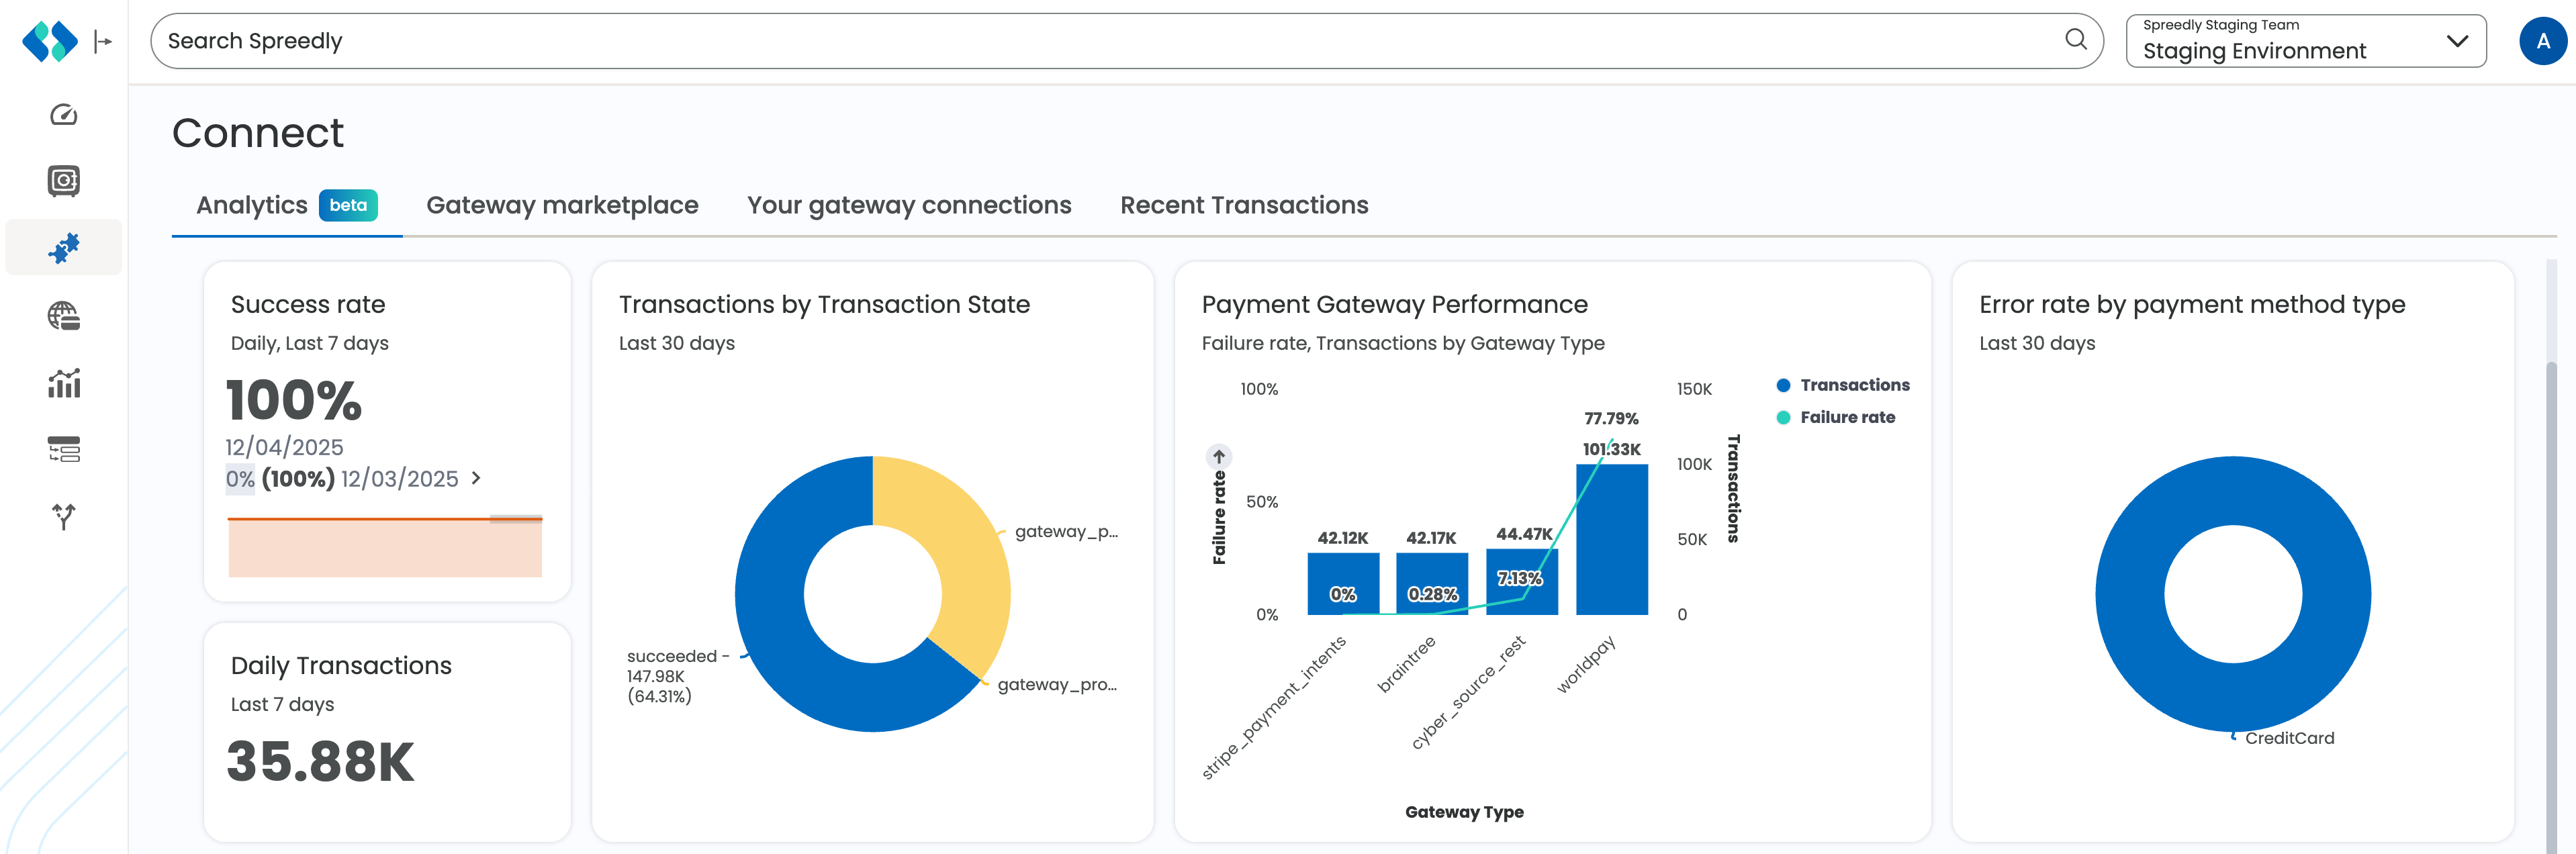Open the dashboard gauge sidebar icon
The image size is (2576, 854).
pos(64,115)
